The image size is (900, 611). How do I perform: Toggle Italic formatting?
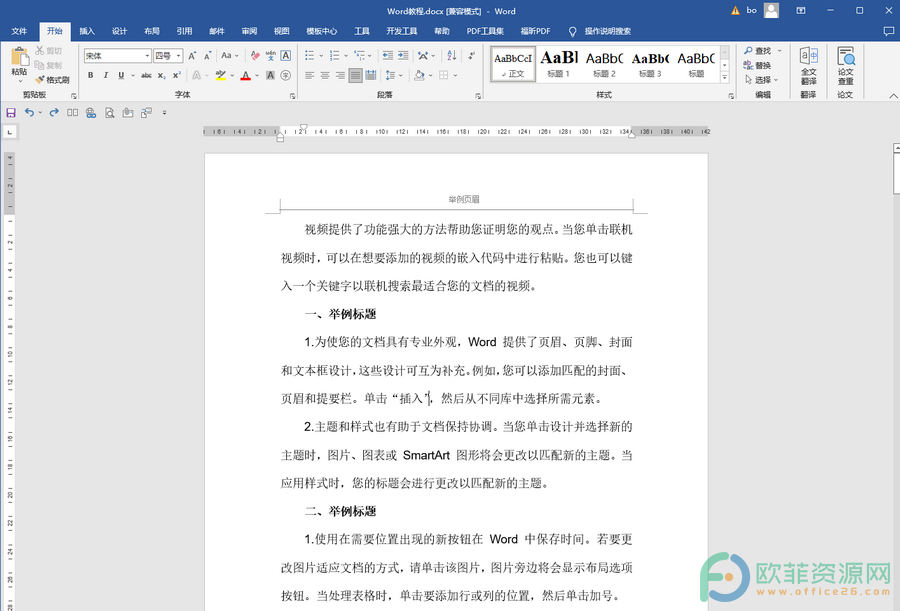106,75
